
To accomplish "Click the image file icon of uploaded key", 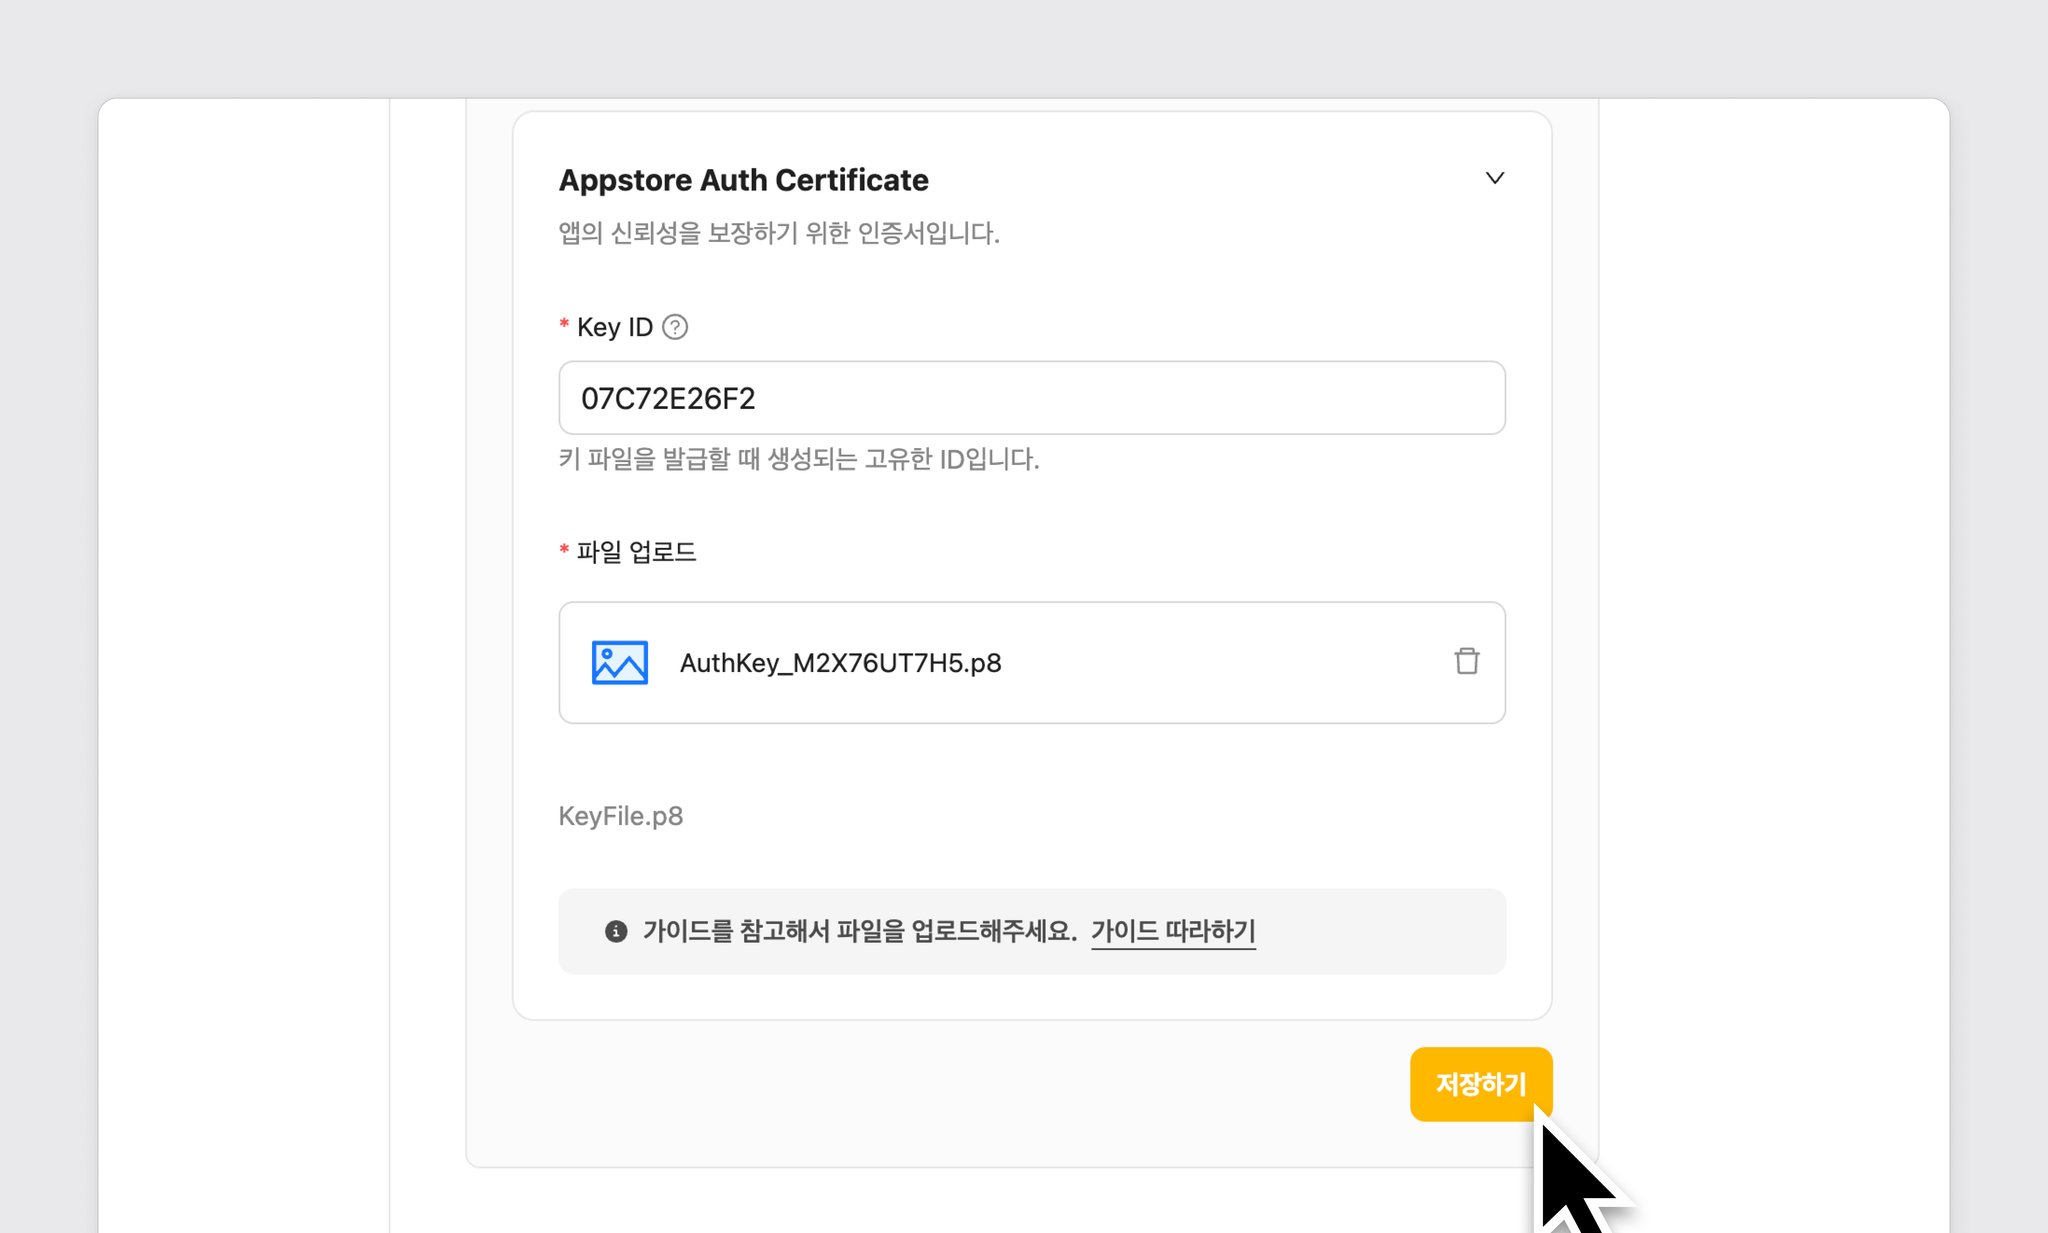I will [x=620, y=662].
